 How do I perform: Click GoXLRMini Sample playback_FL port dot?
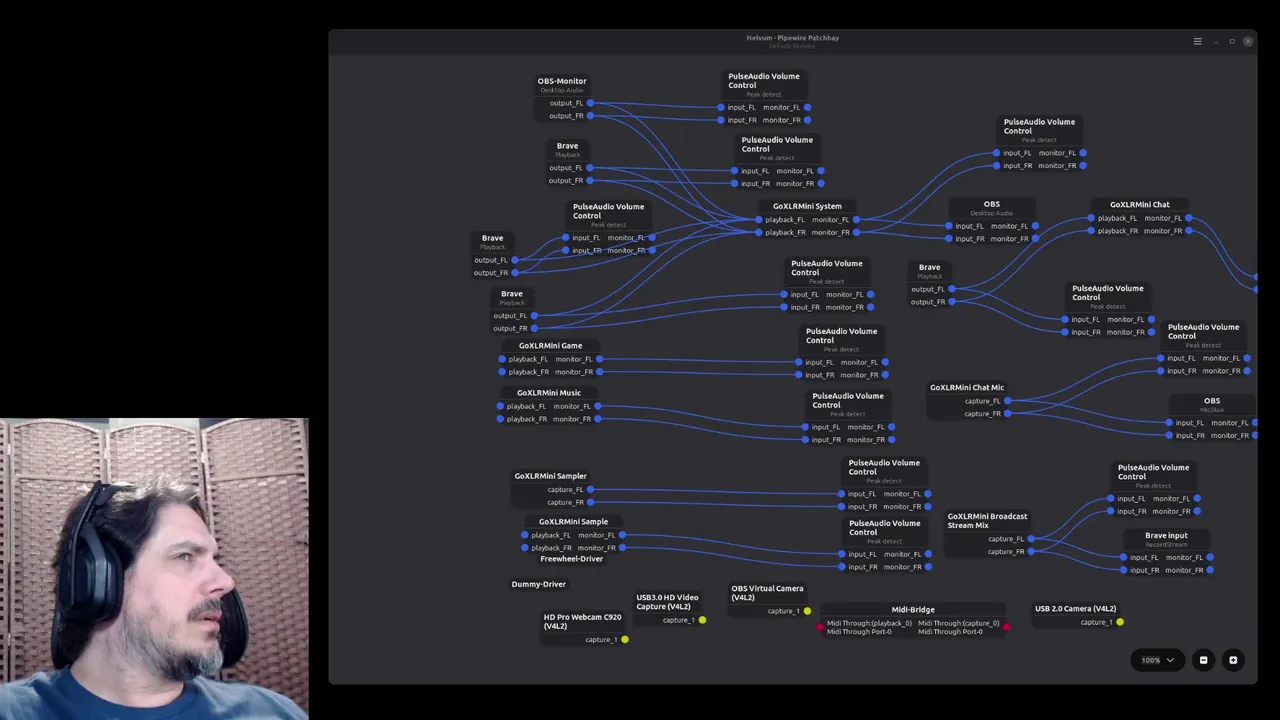click(524, 535)
